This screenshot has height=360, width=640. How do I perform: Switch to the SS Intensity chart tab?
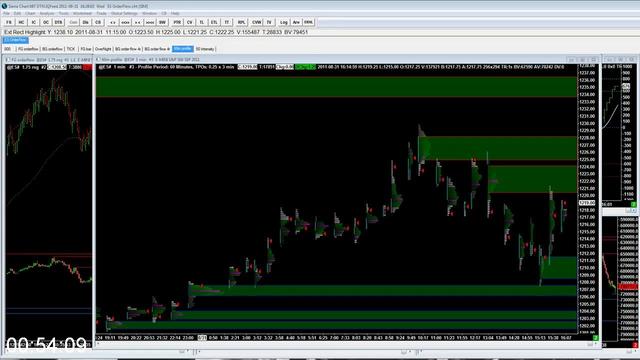(x=204, y=49)
